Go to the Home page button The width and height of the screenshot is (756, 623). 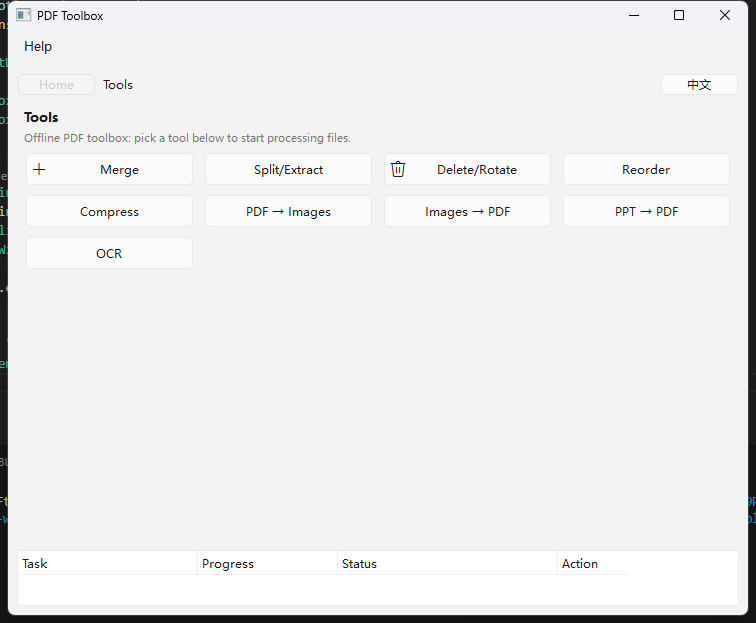(x=56, y=85)
